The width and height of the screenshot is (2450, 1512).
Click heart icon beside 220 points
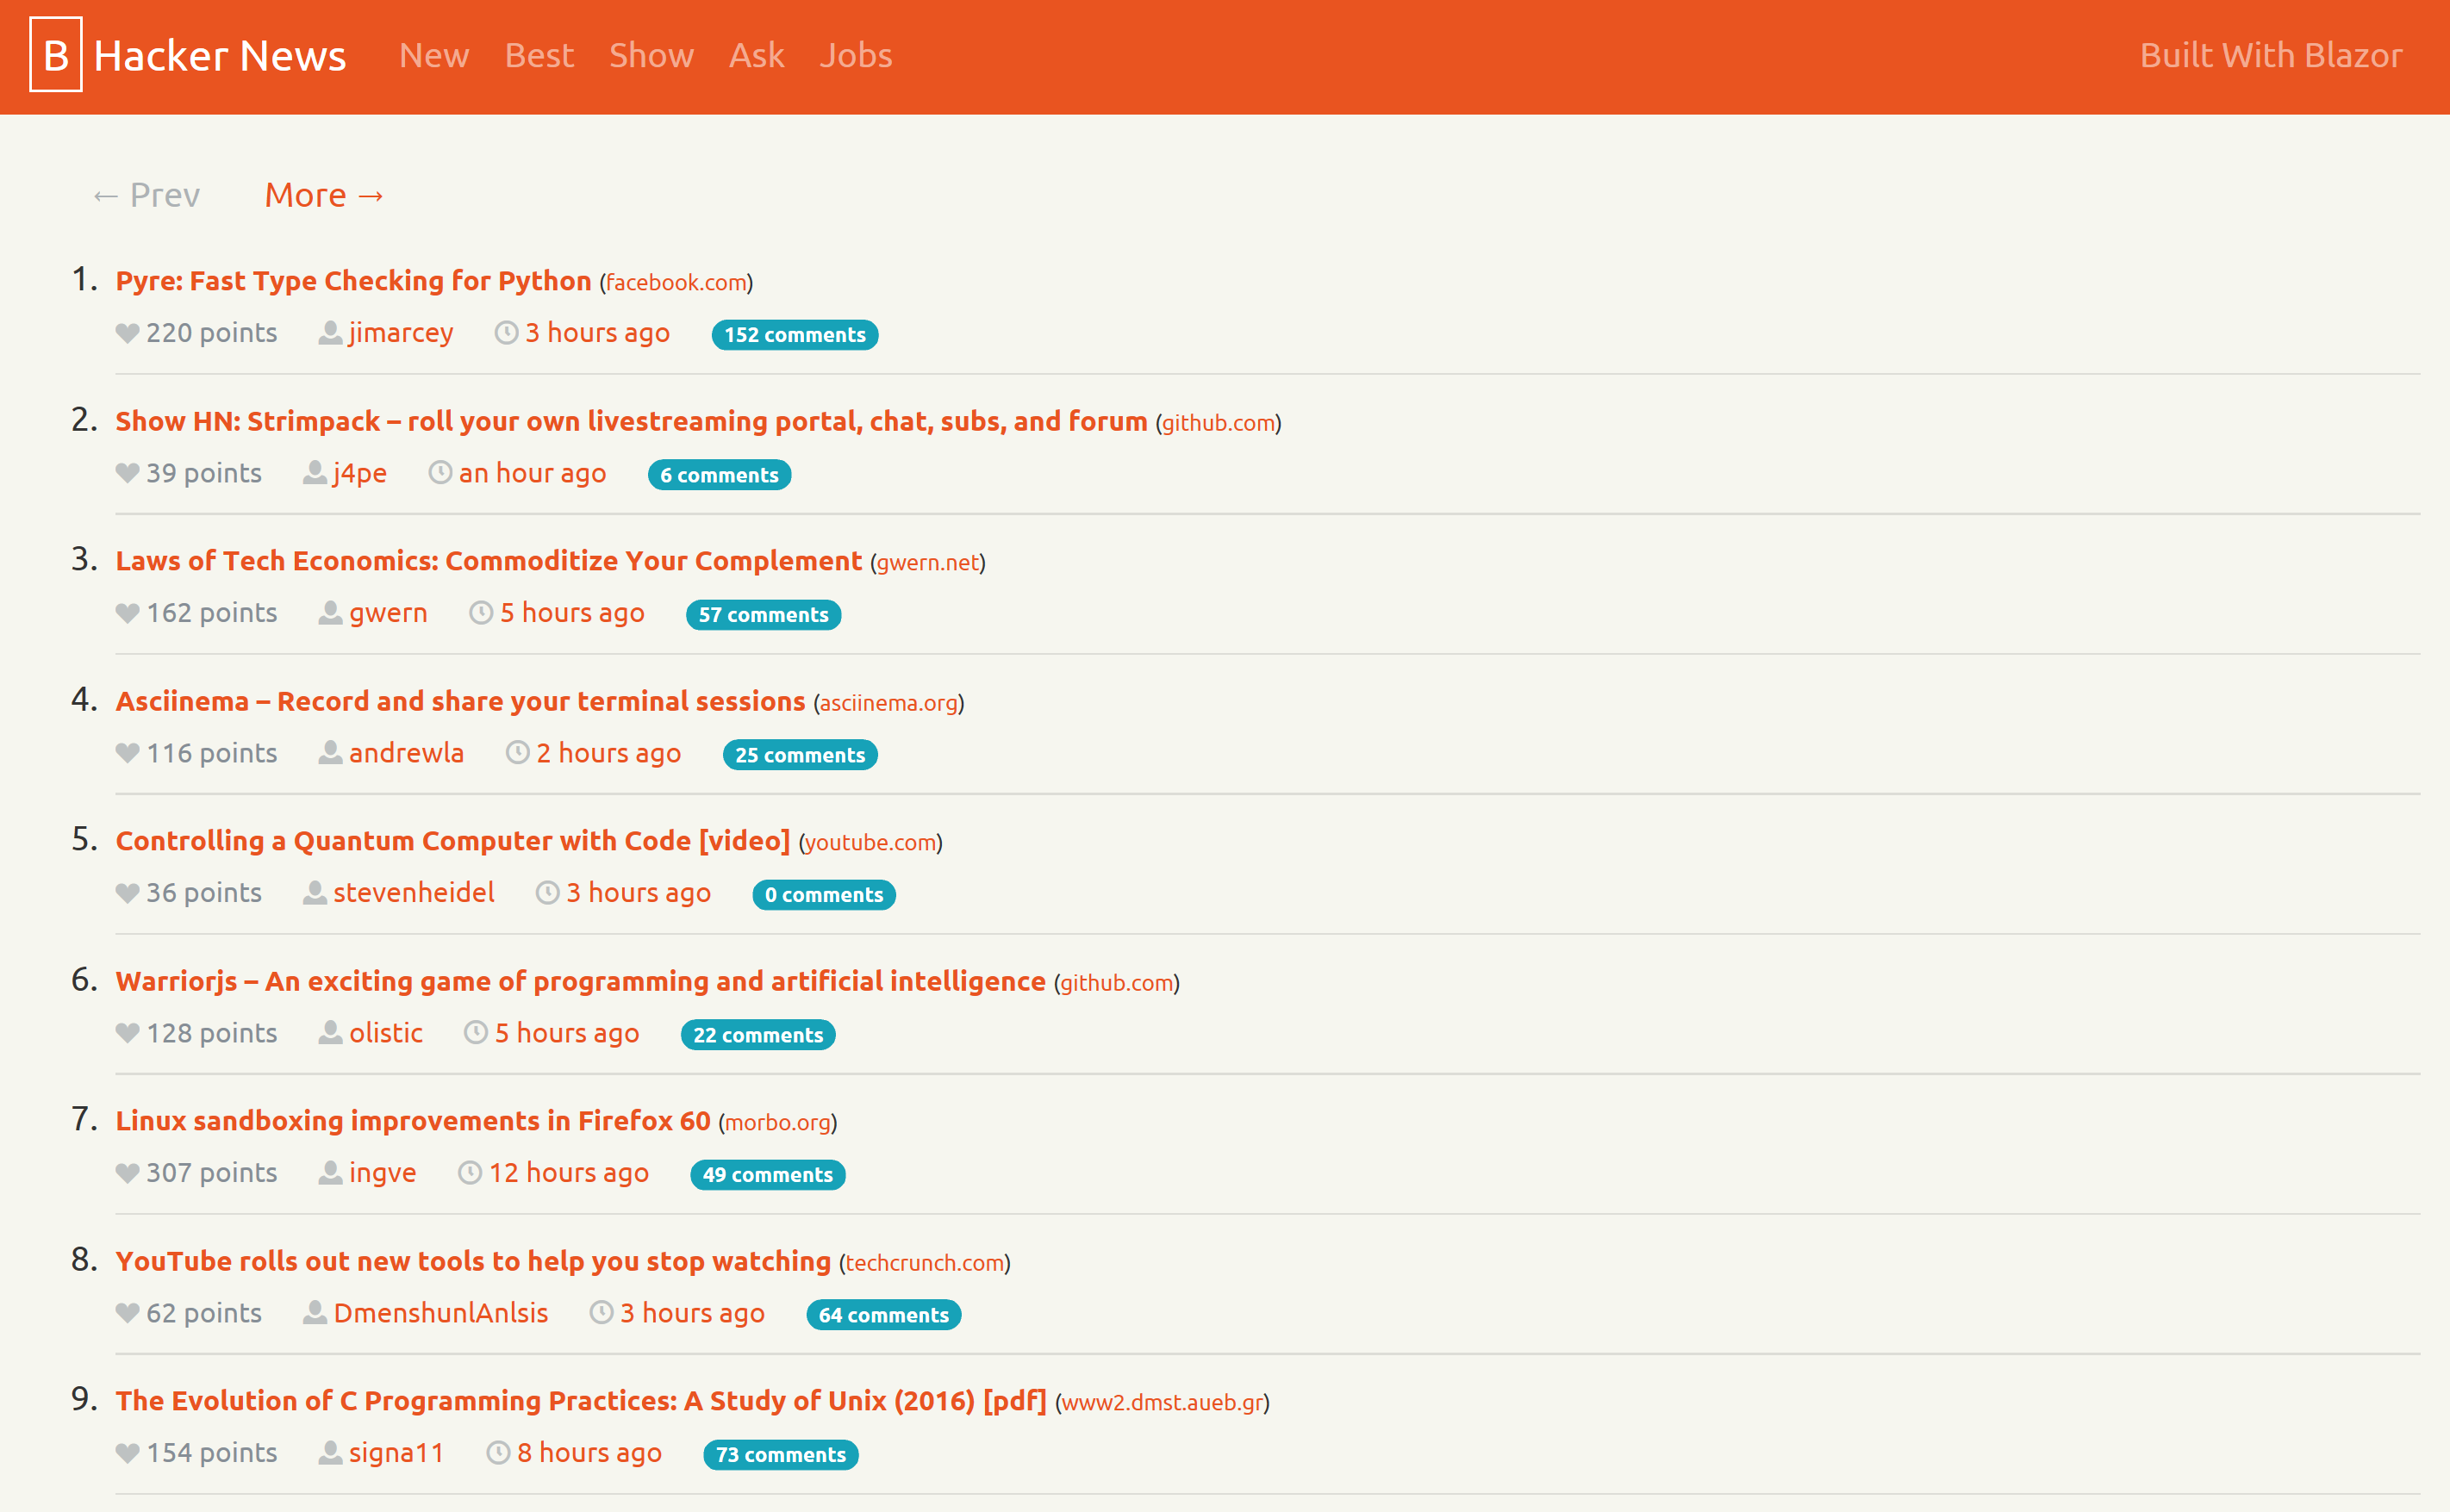(x=127, y=333)
